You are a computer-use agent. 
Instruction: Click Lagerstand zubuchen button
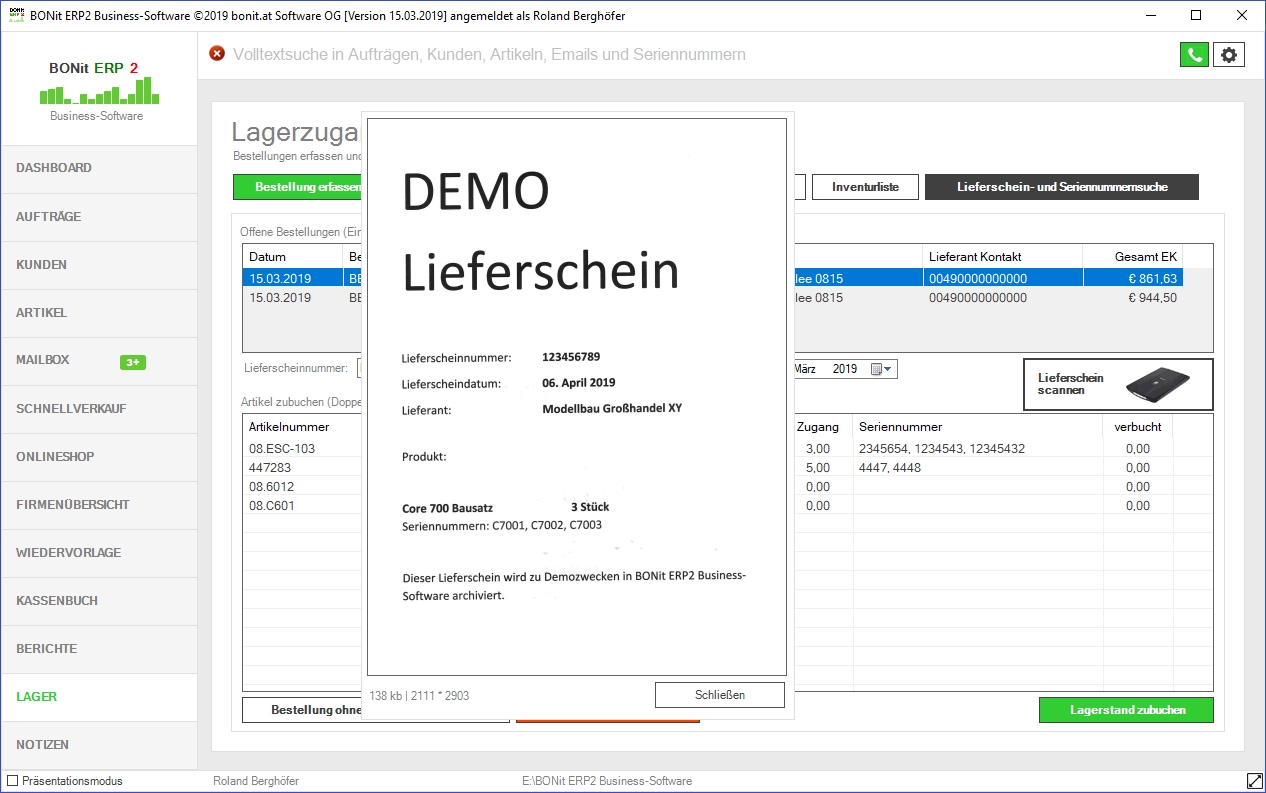[1127, 710]
